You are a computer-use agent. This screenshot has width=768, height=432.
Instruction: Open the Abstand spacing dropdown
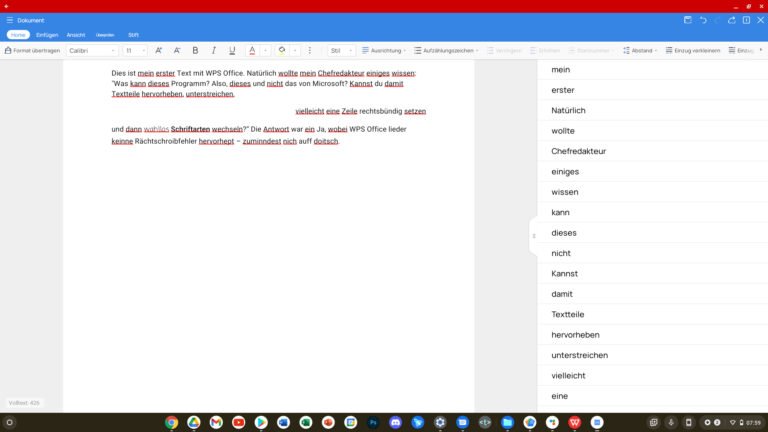coord(640,50)
